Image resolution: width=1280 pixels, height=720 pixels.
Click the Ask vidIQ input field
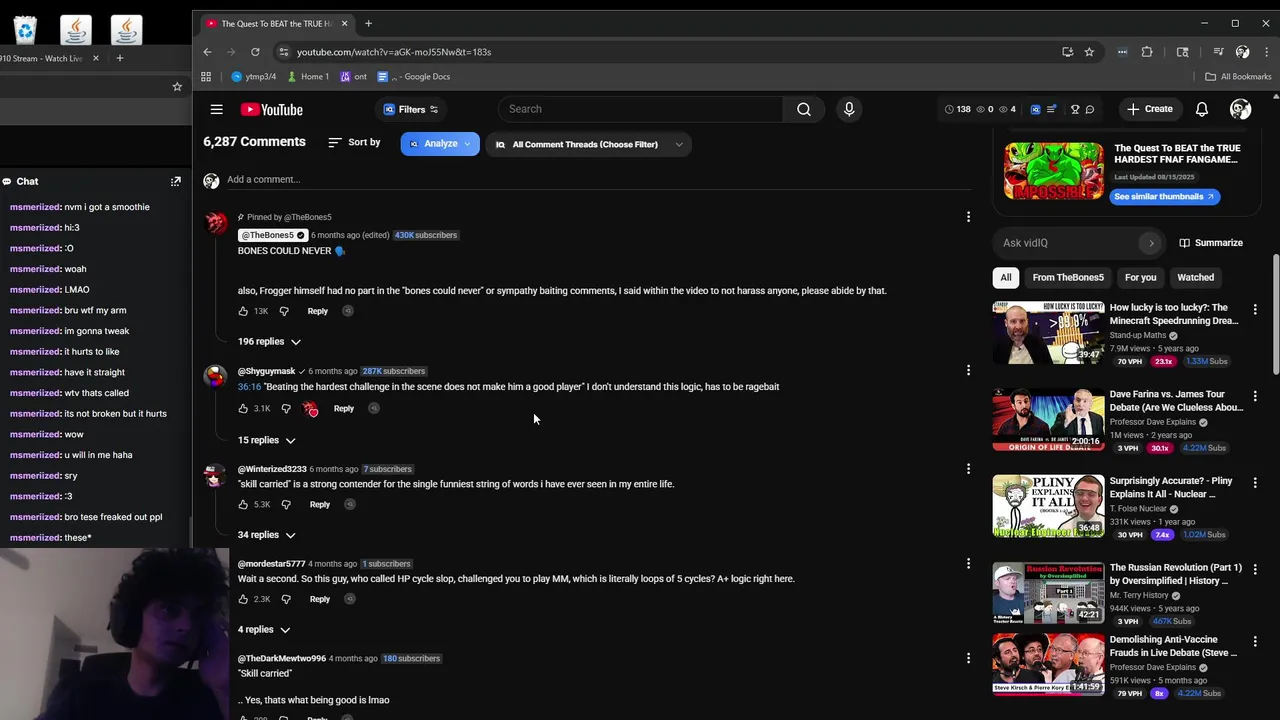(1068, 243)
